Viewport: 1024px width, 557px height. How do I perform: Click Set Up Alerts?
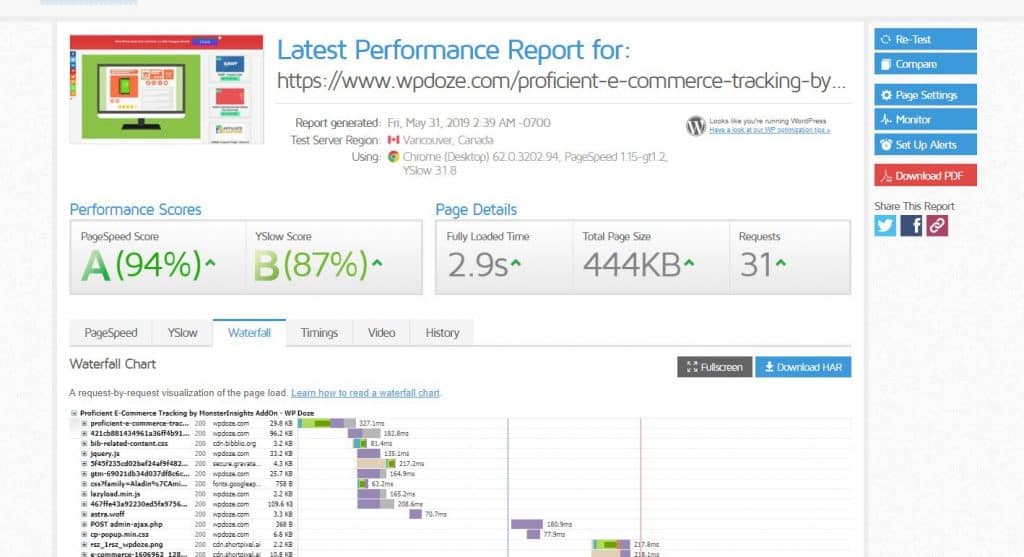coord(925,144)
